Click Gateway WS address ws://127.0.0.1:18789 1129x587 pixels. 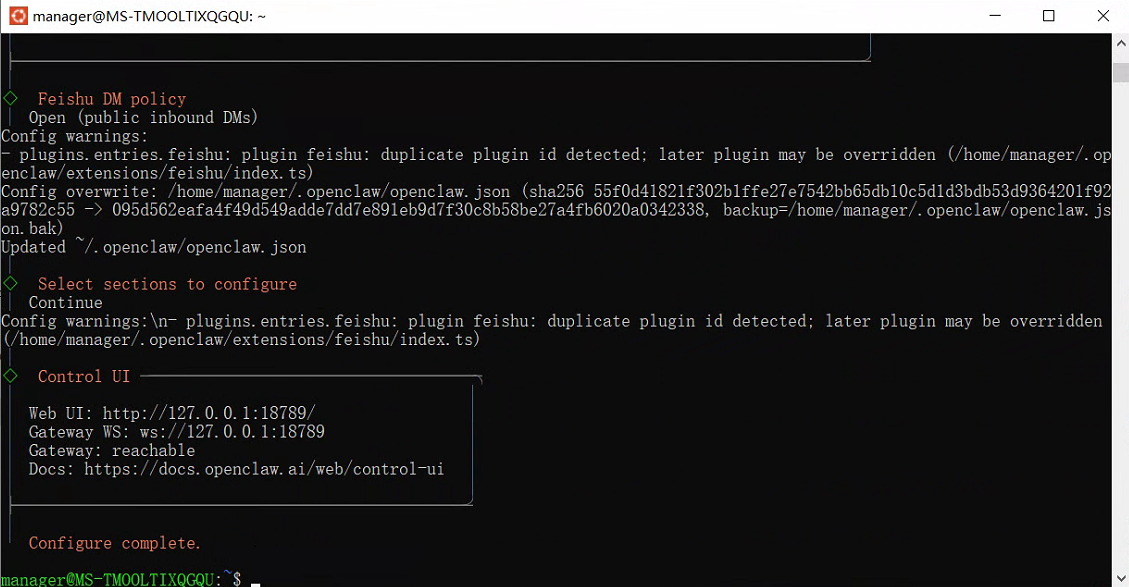coord(232,431)
